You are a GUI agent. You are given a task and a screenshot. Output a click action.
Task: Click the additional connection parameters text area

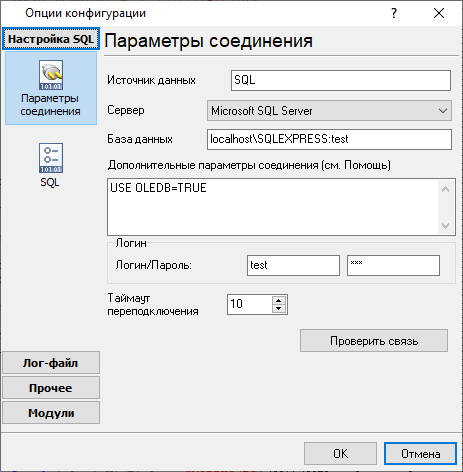coord(273,207)
